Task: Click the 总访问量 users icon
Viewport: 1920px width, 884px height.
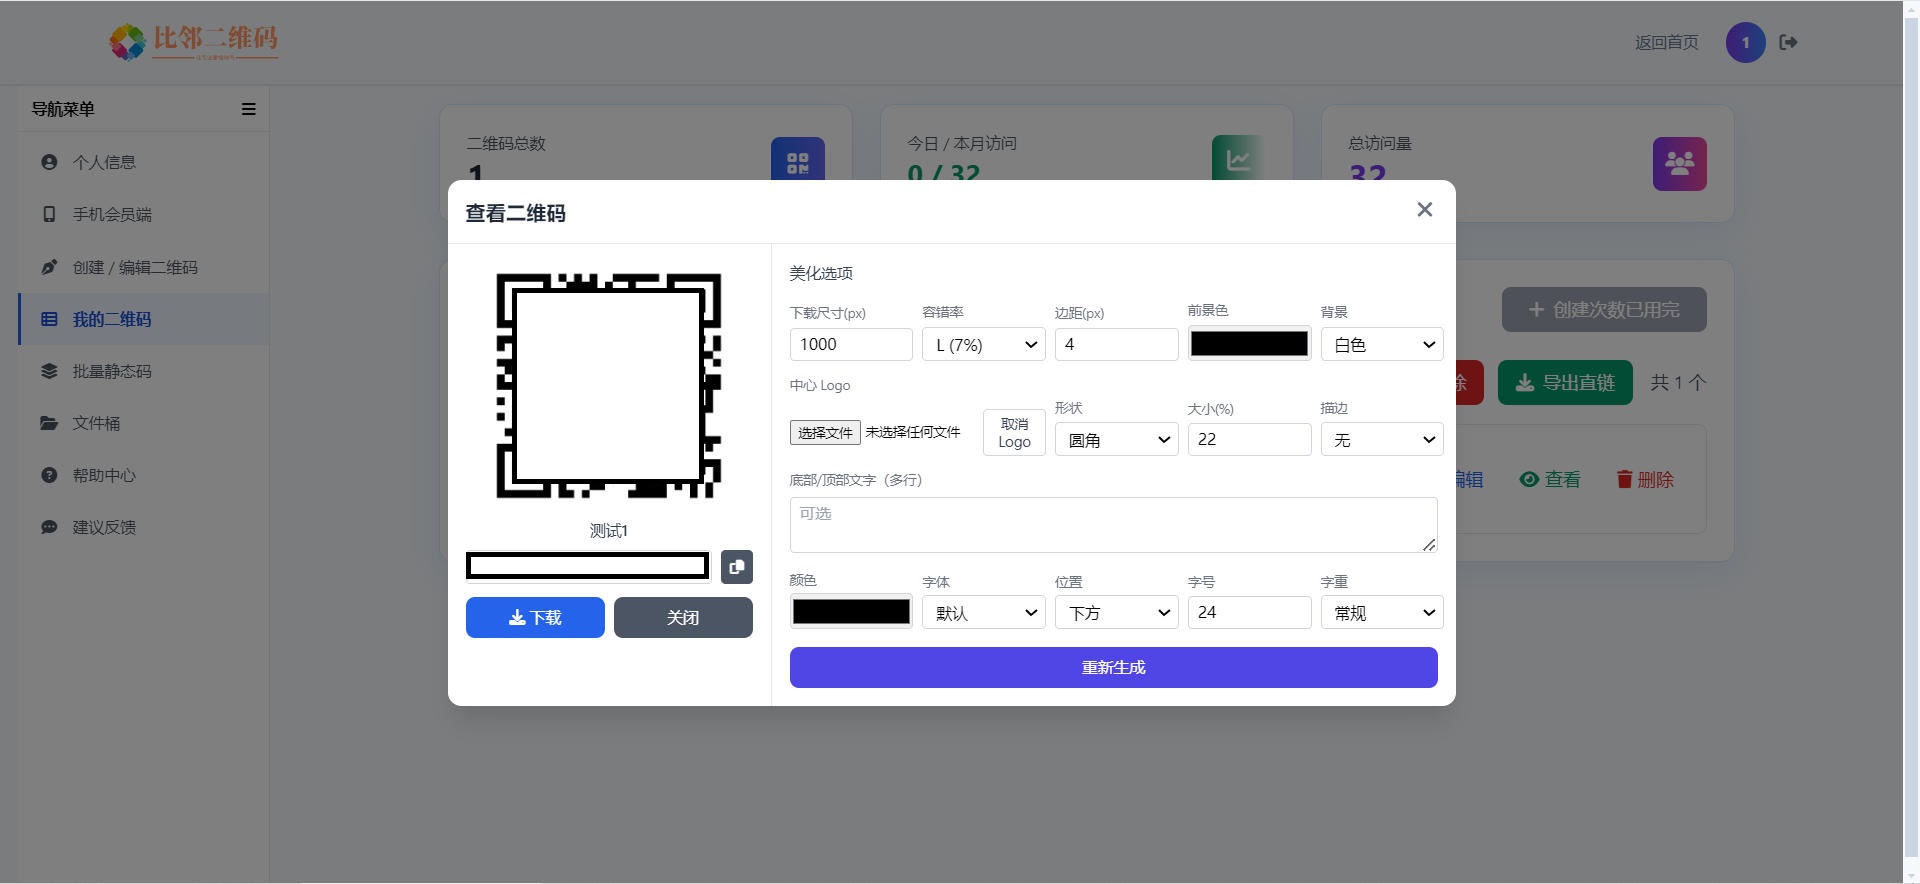Action: click(1680, 164)
